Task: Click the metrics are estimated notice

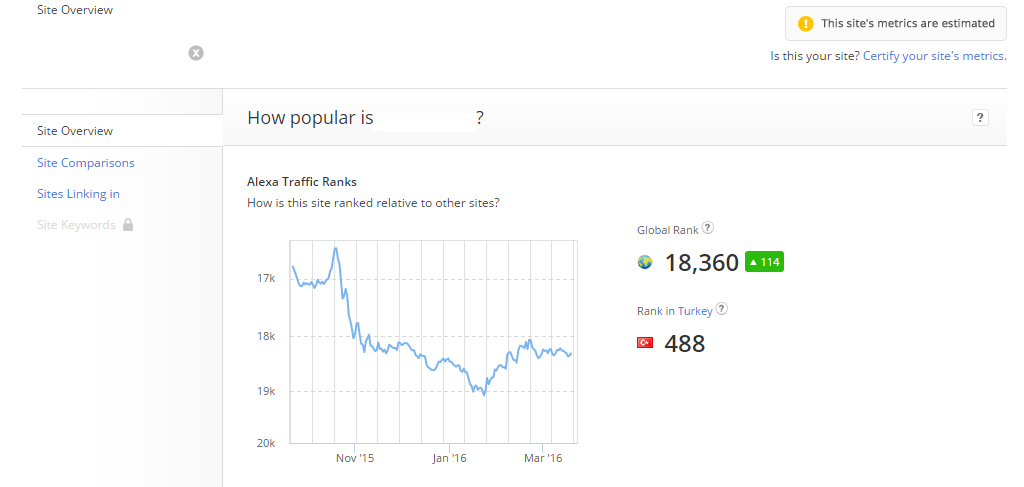Action: pos(907,23)
